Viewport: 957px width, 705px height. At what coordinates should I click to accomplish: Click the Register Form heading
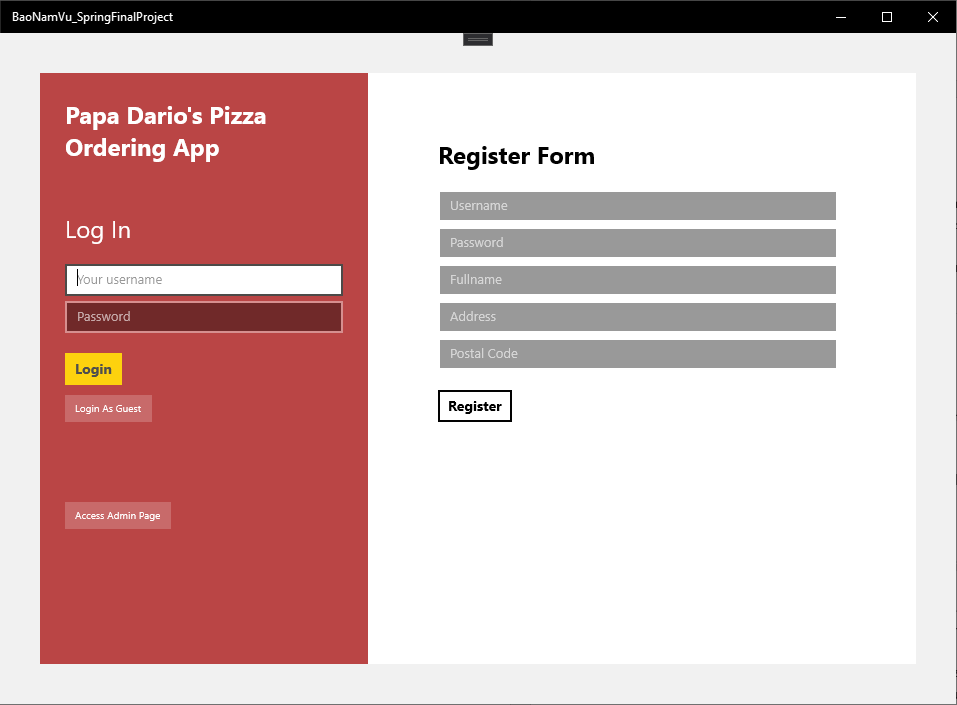pos(516,156)
